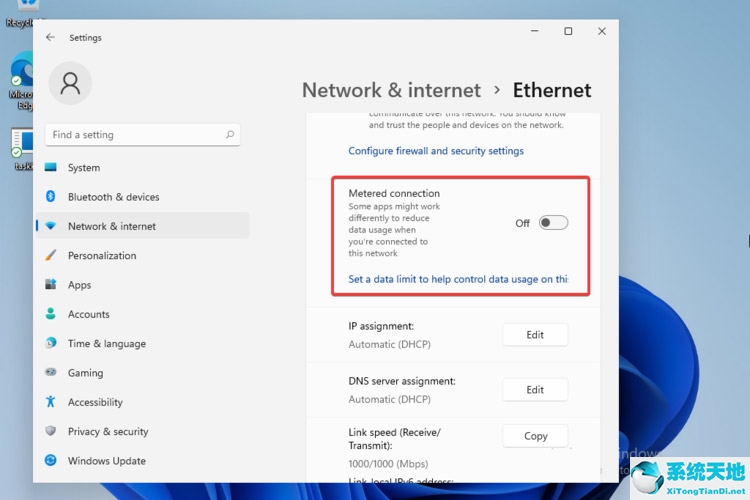
Task: Edit the IP assignment setting
Action: click(x=535, y=335)
